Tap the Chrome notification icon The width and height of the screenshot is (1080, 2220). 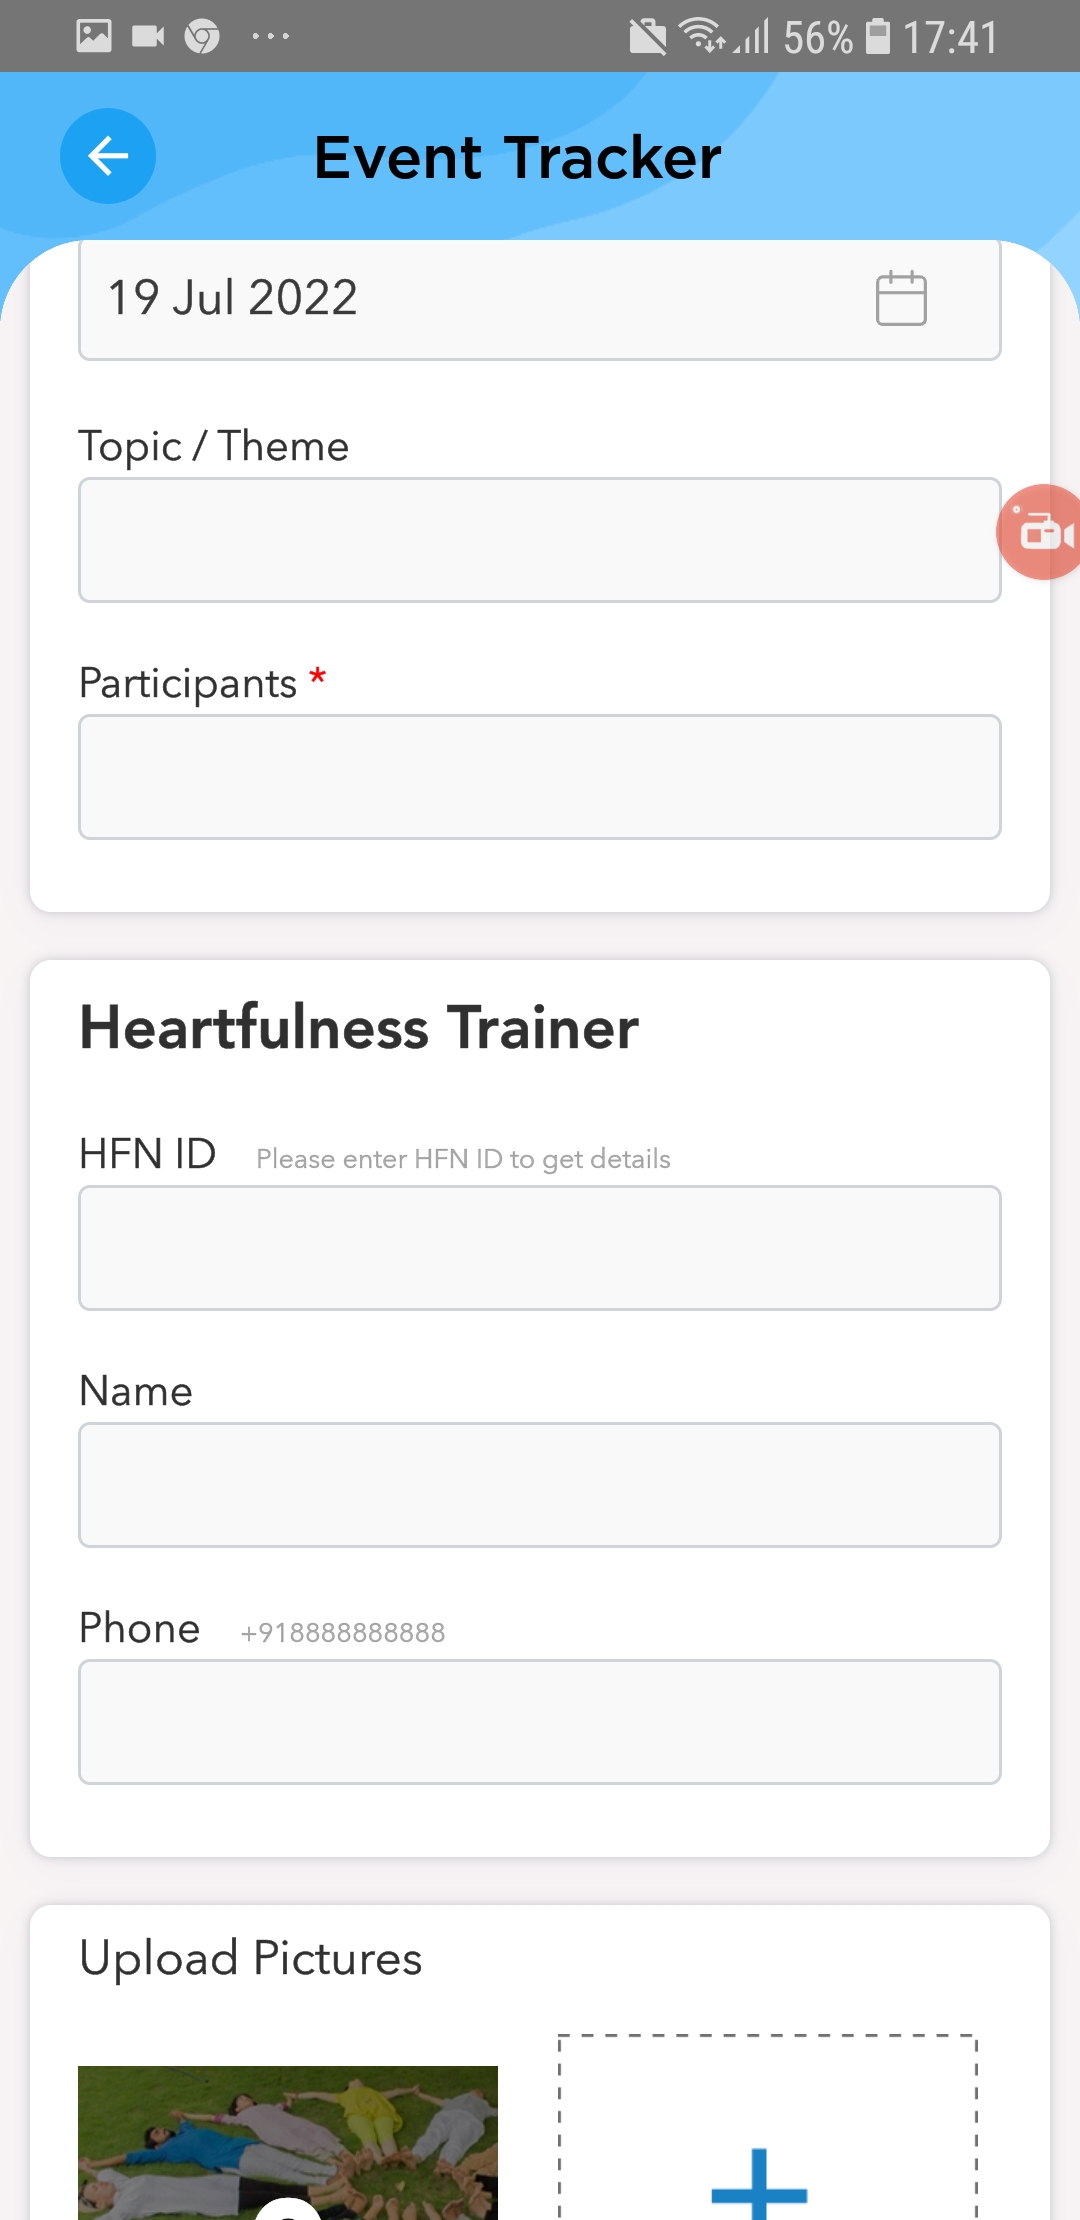click(x=202, y=37)
